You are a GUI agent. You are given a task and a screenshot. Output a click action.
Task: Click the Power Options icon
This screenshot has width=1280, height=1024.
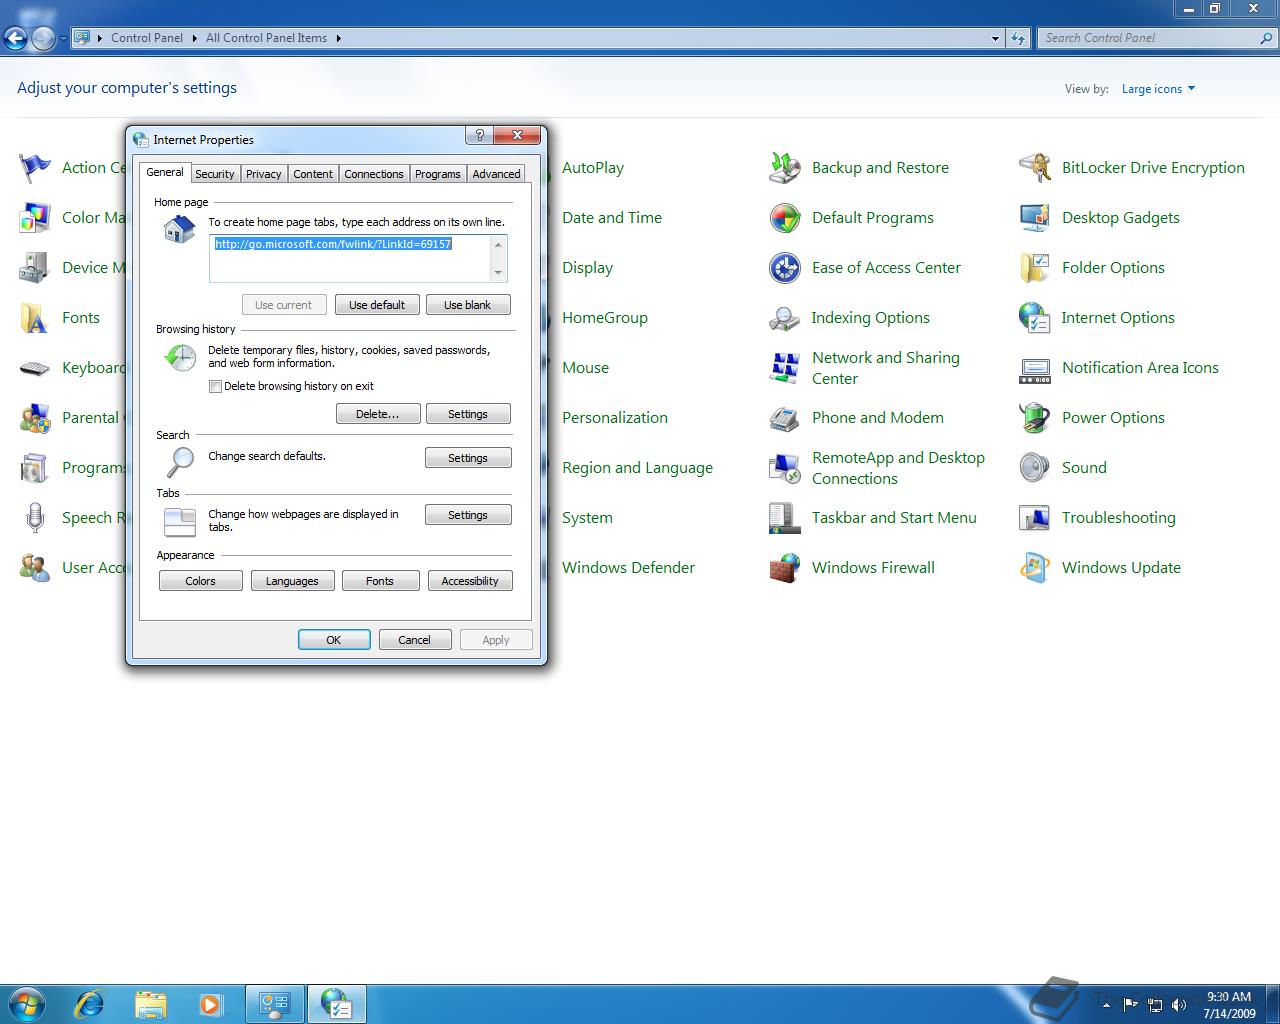click(1035, 418)
